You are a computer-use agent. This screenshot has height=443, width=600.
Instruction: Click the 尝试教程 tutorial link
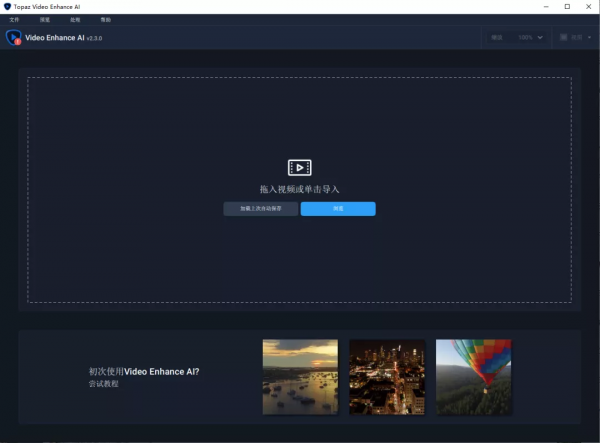(x=105, y=383)
